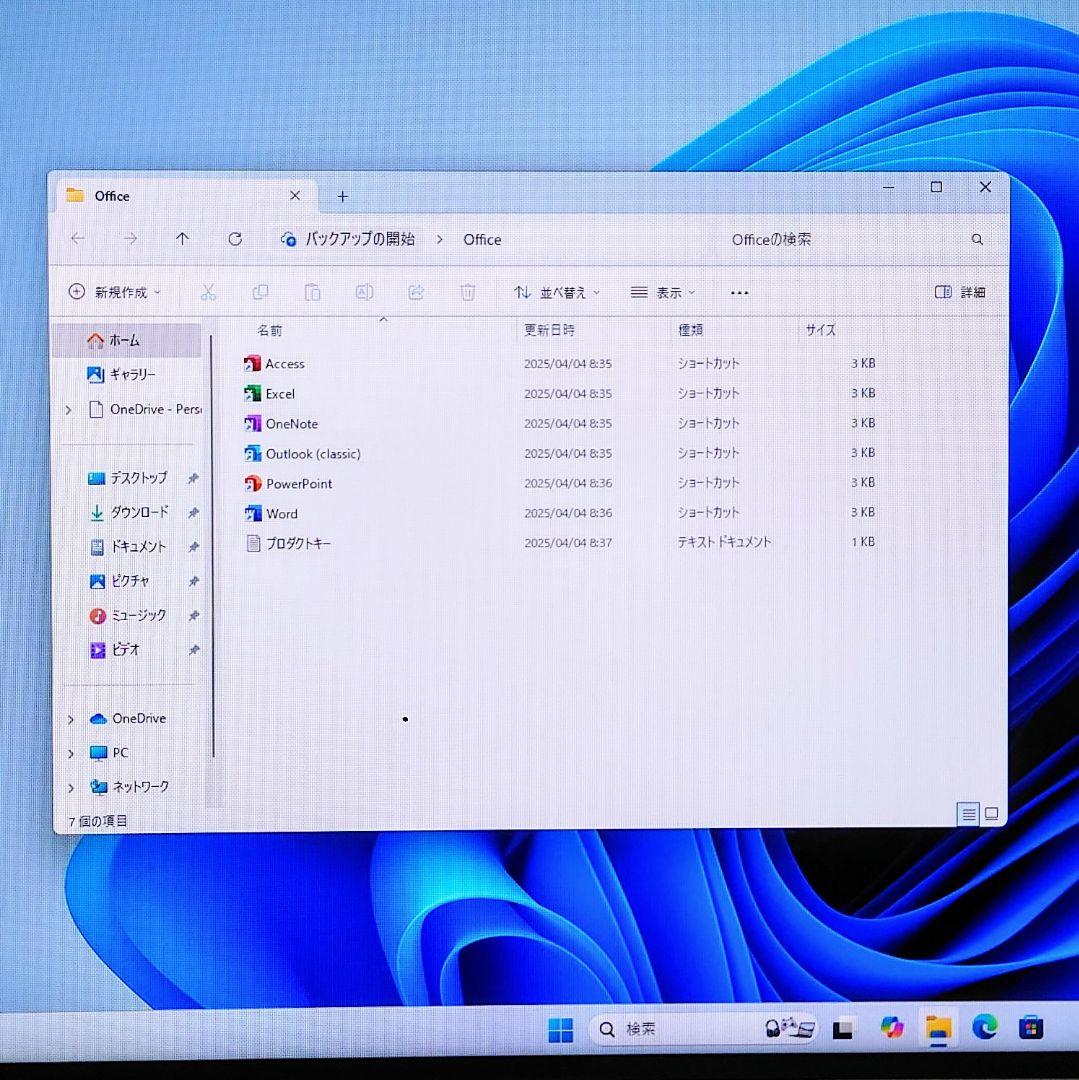Click the copy icon in the toolbar
Image resolution: width=1079 pixels, height=1080 pixels.
click(260, 292)
